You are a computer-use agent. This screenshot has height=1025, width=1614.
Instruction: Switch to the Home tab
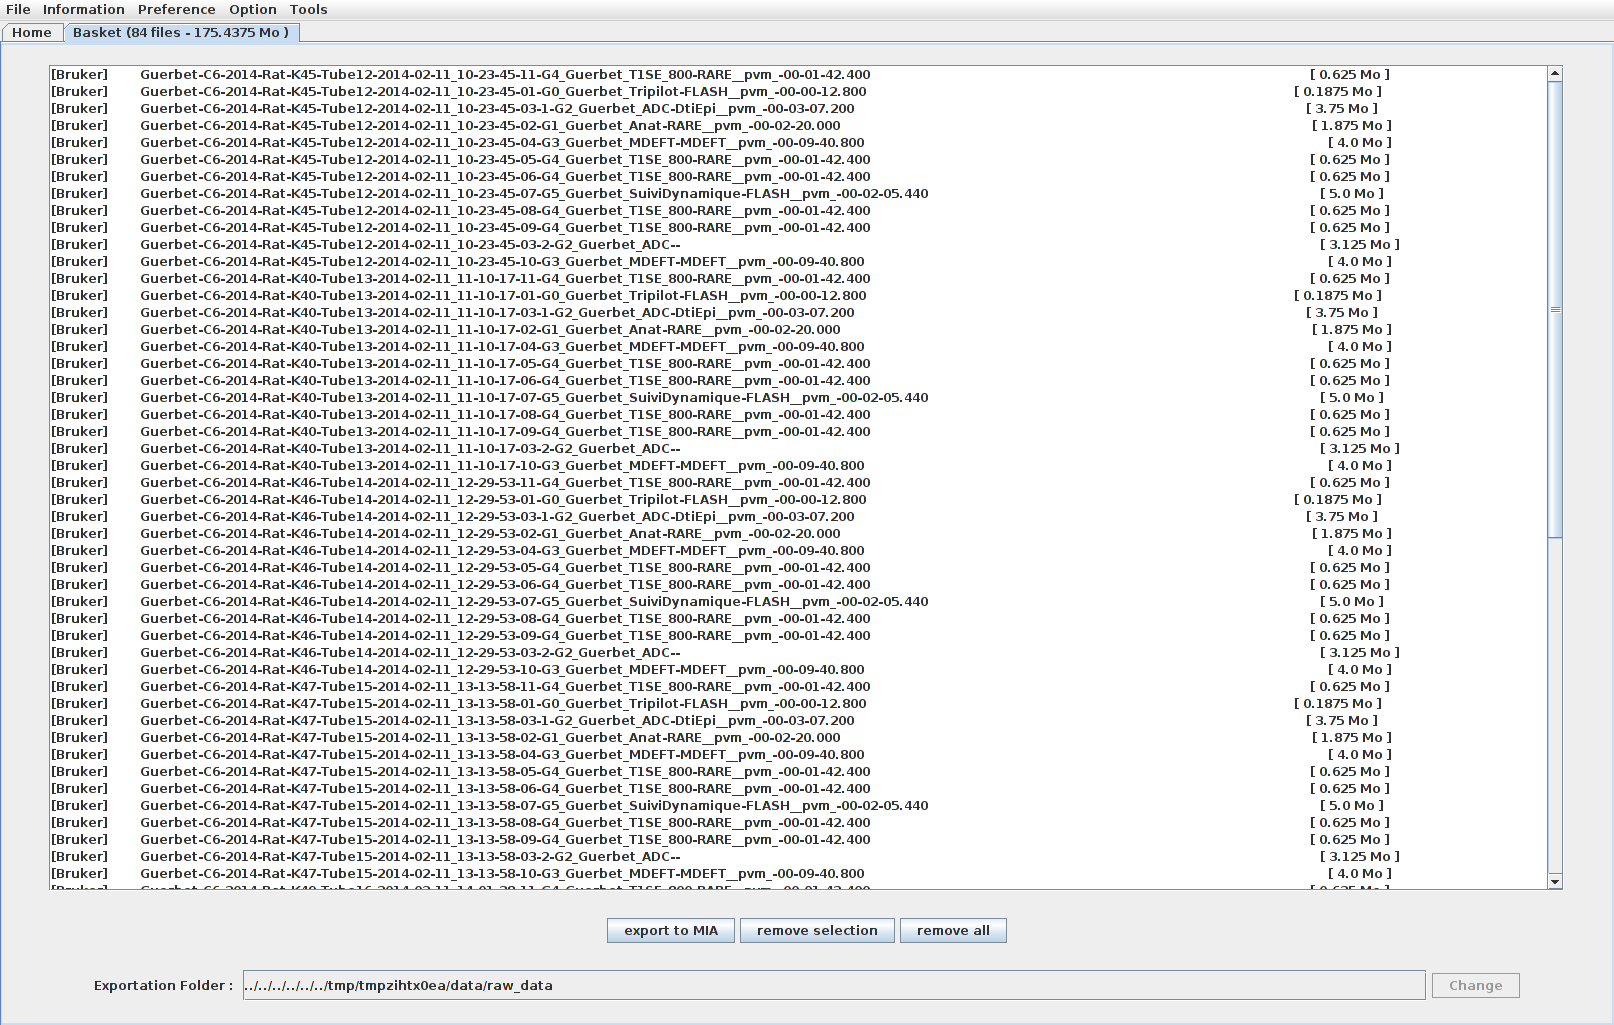click(32, 32)
